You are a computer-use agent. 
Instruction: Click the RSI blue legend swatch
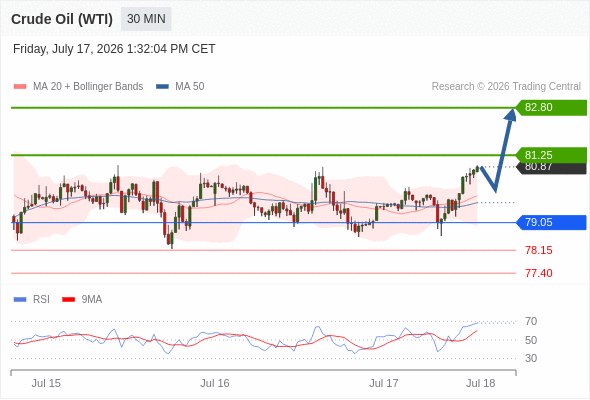point(20,300)
